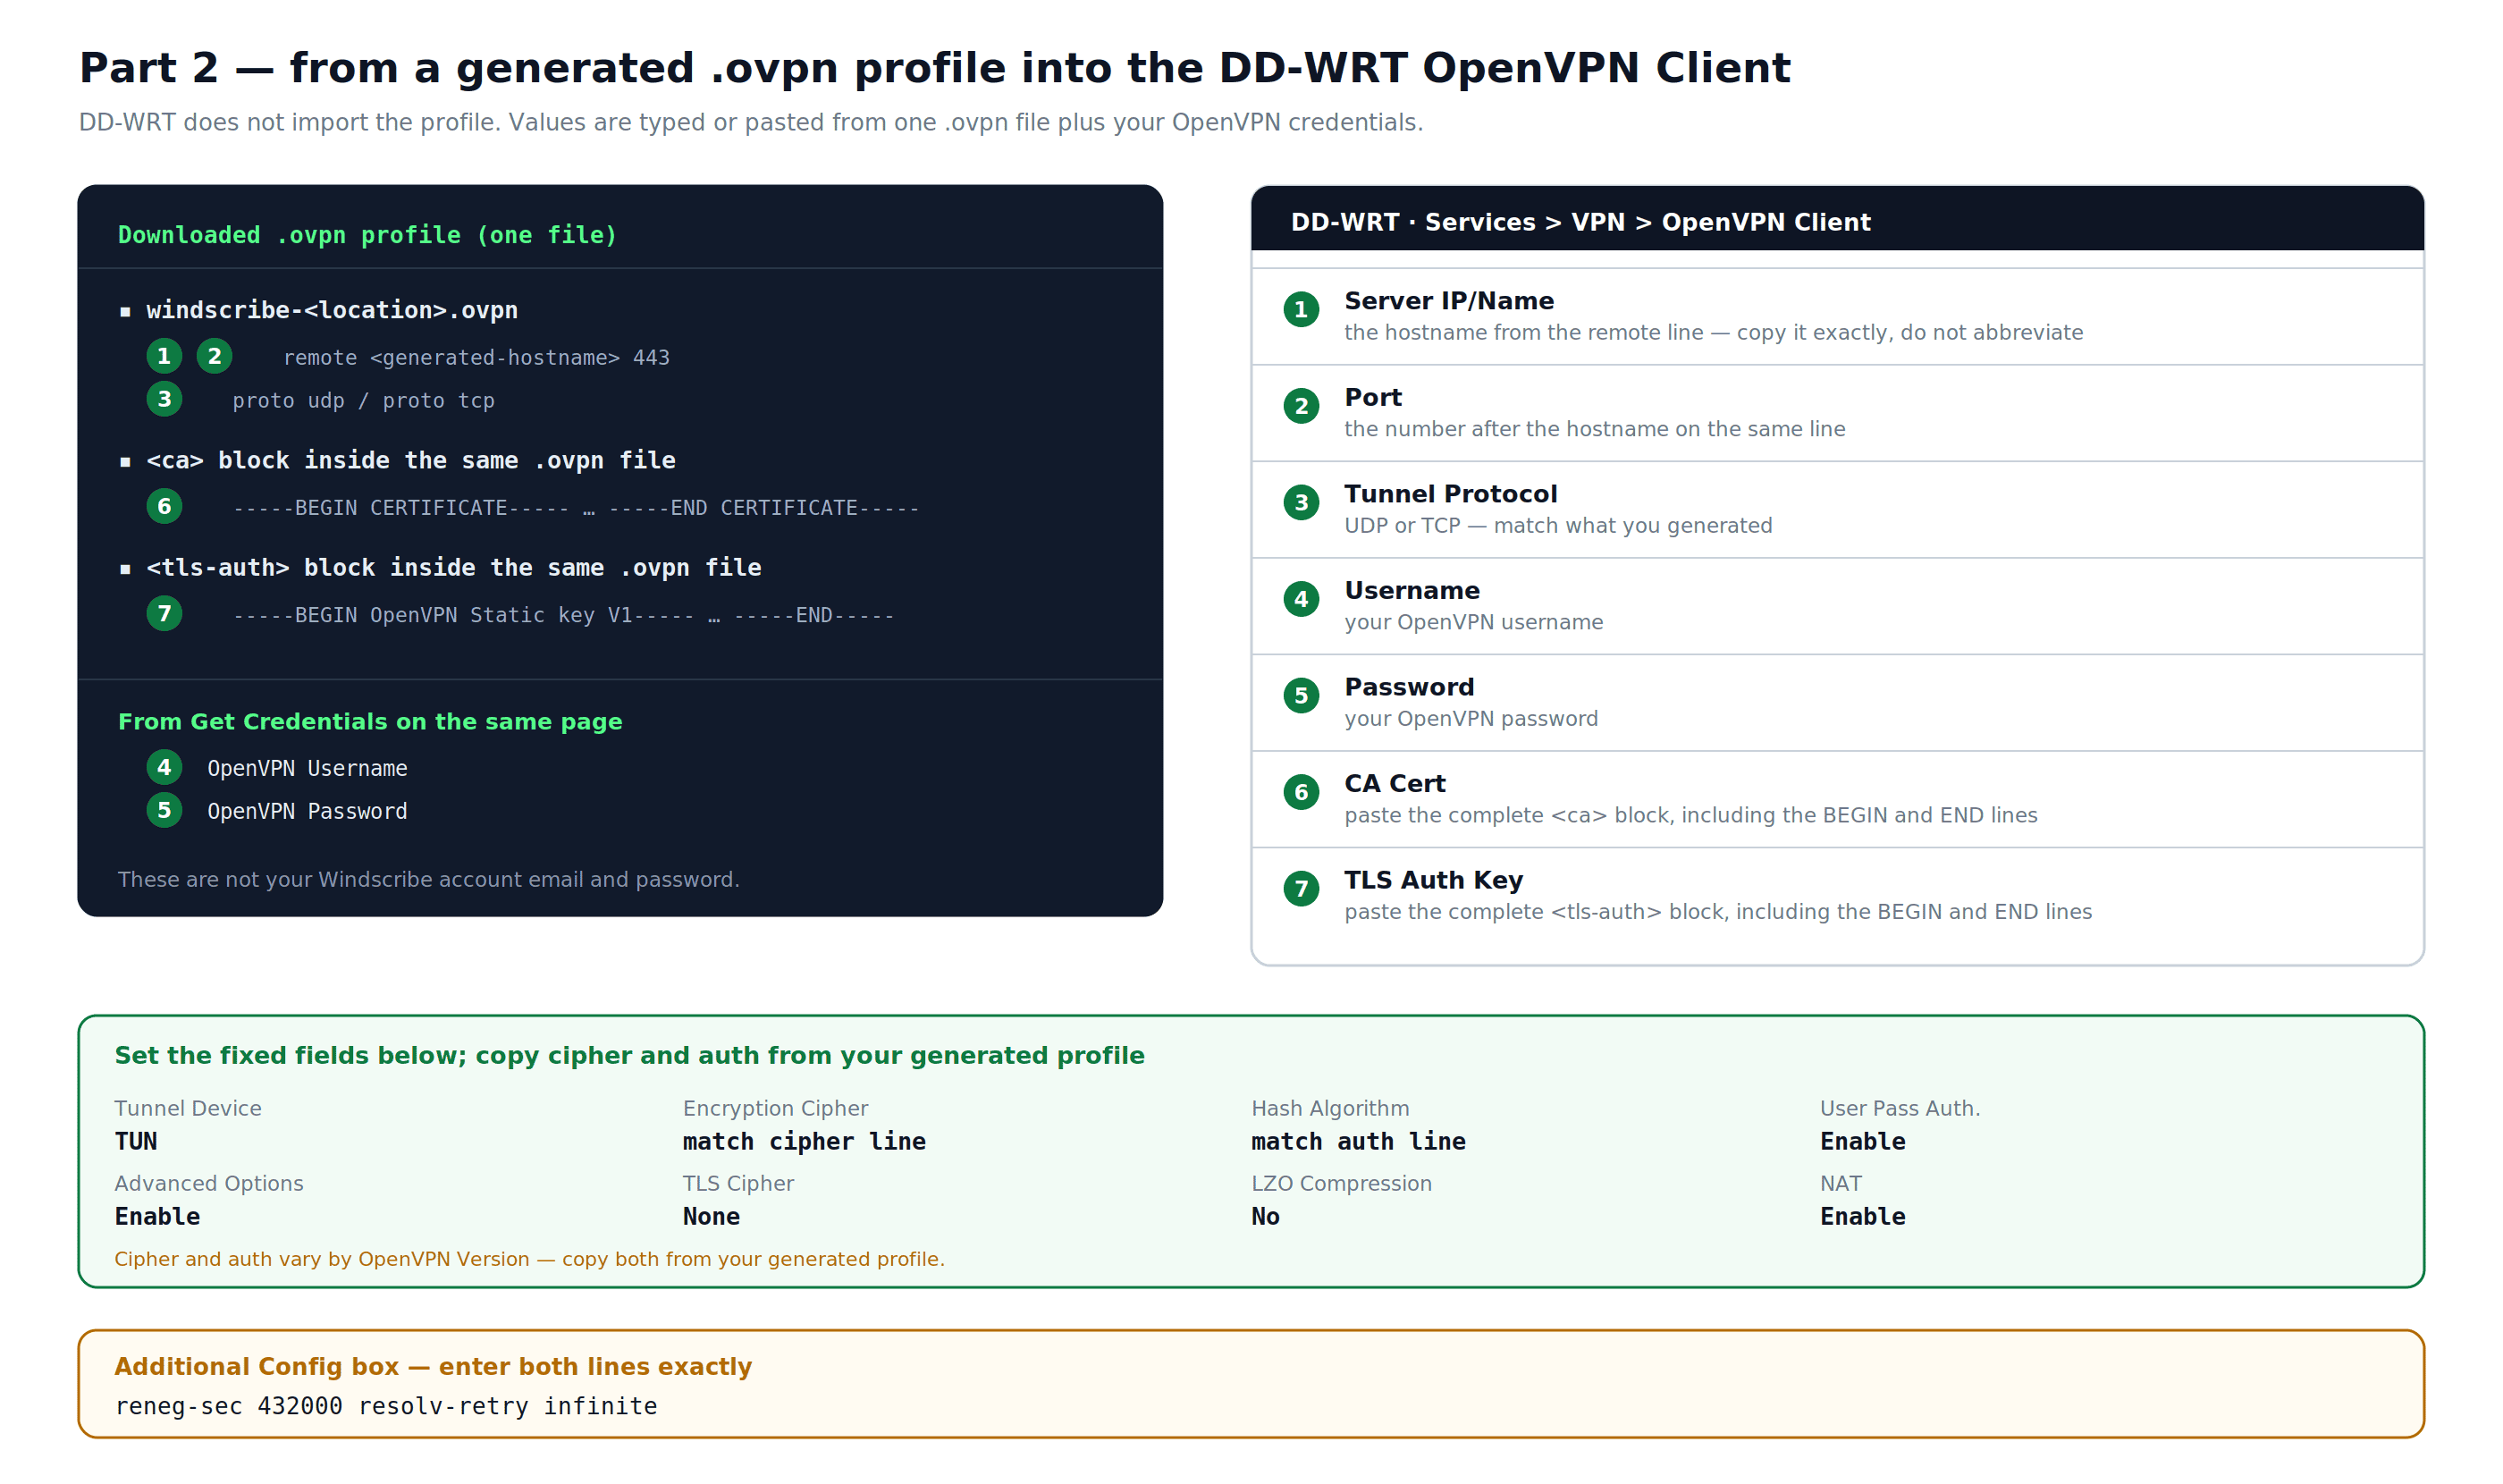The image size is (2503, 1484).
Task: Click the 'TUN' value
Action: (x=136, y=1141)
